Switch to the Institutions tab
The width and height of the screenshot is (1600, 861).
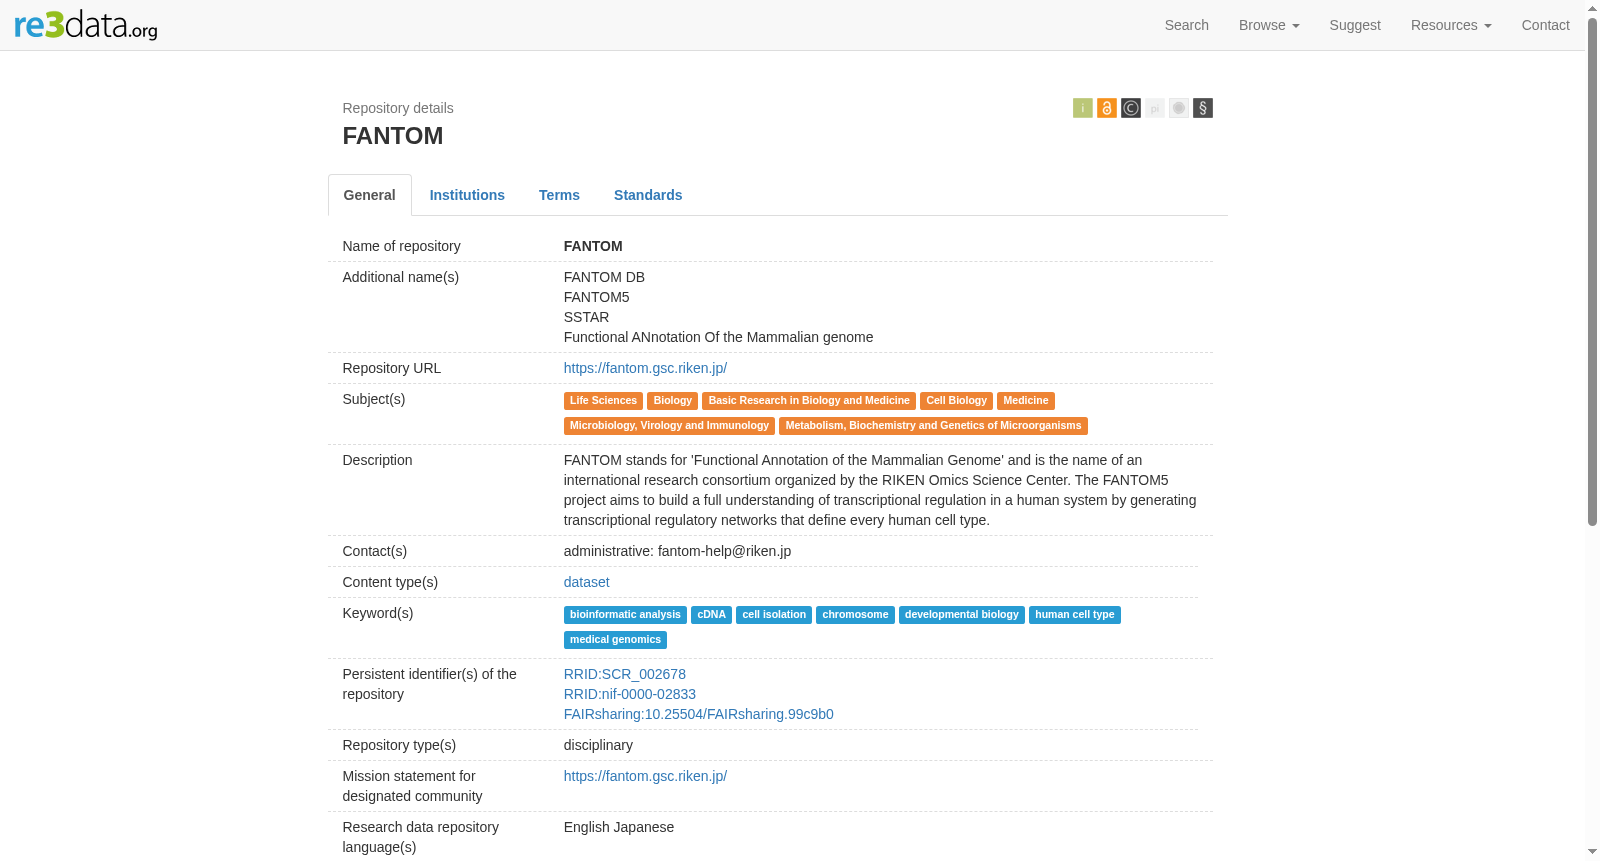click(467, 195)
